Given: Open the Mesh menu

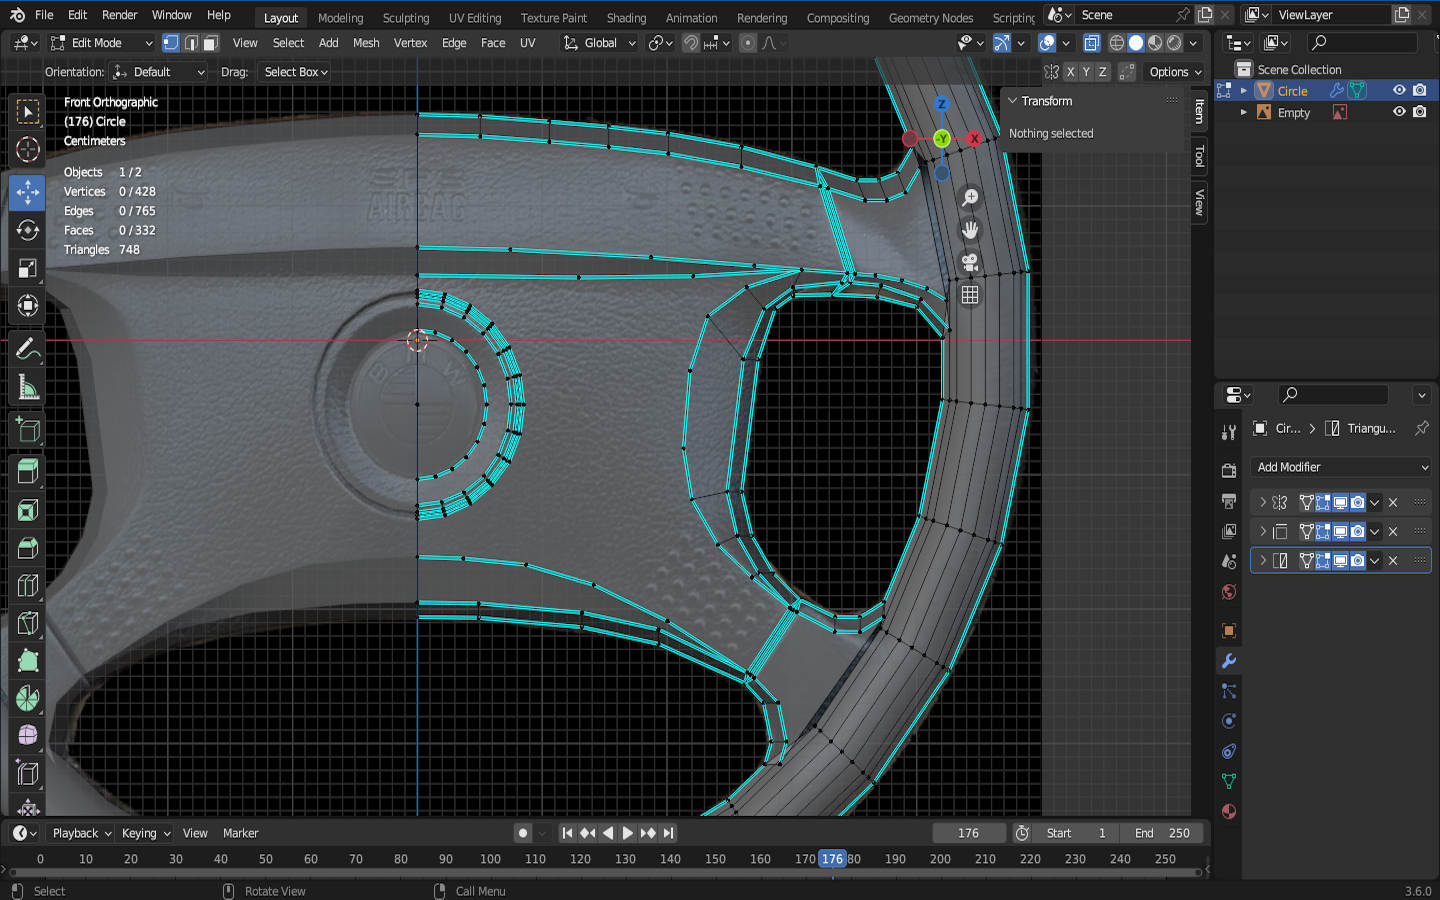Looking at the screenshot, I should 366,43.
